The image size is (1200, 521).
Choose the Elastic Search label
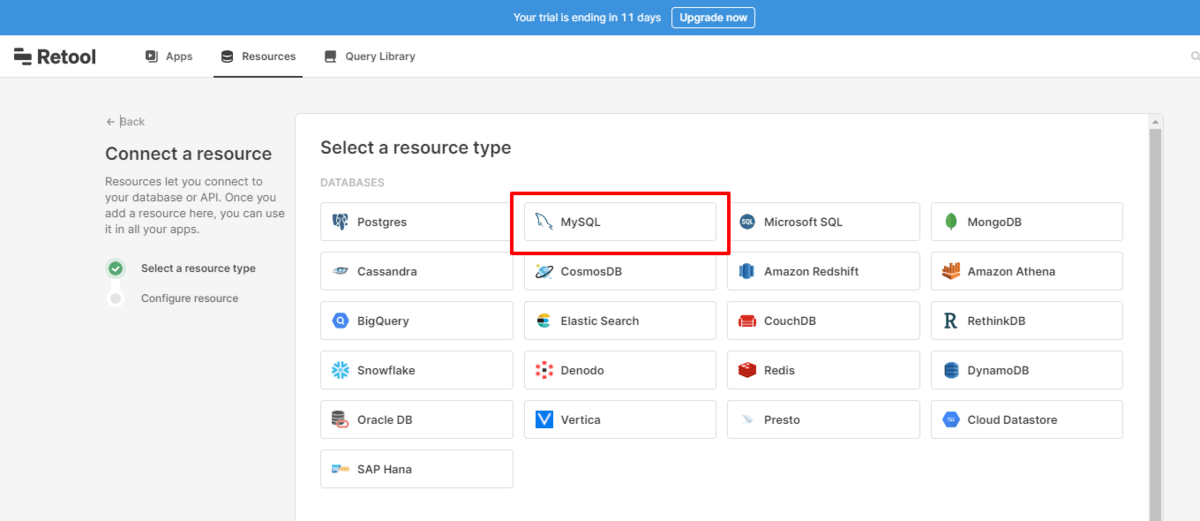[x=600, y=321]
